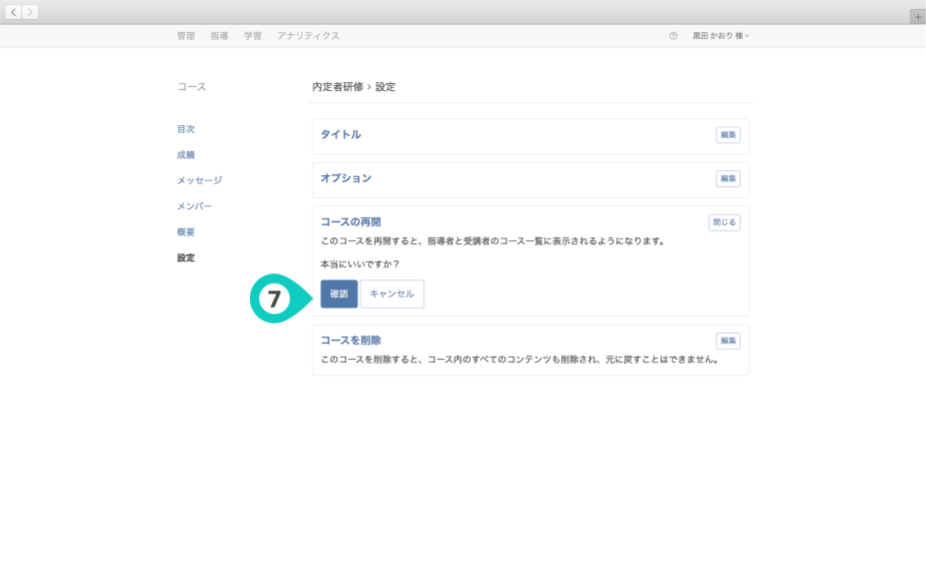Open アナリティクス in the top navigation
This screenshot has width=926, height=579.
click(308, 36)
